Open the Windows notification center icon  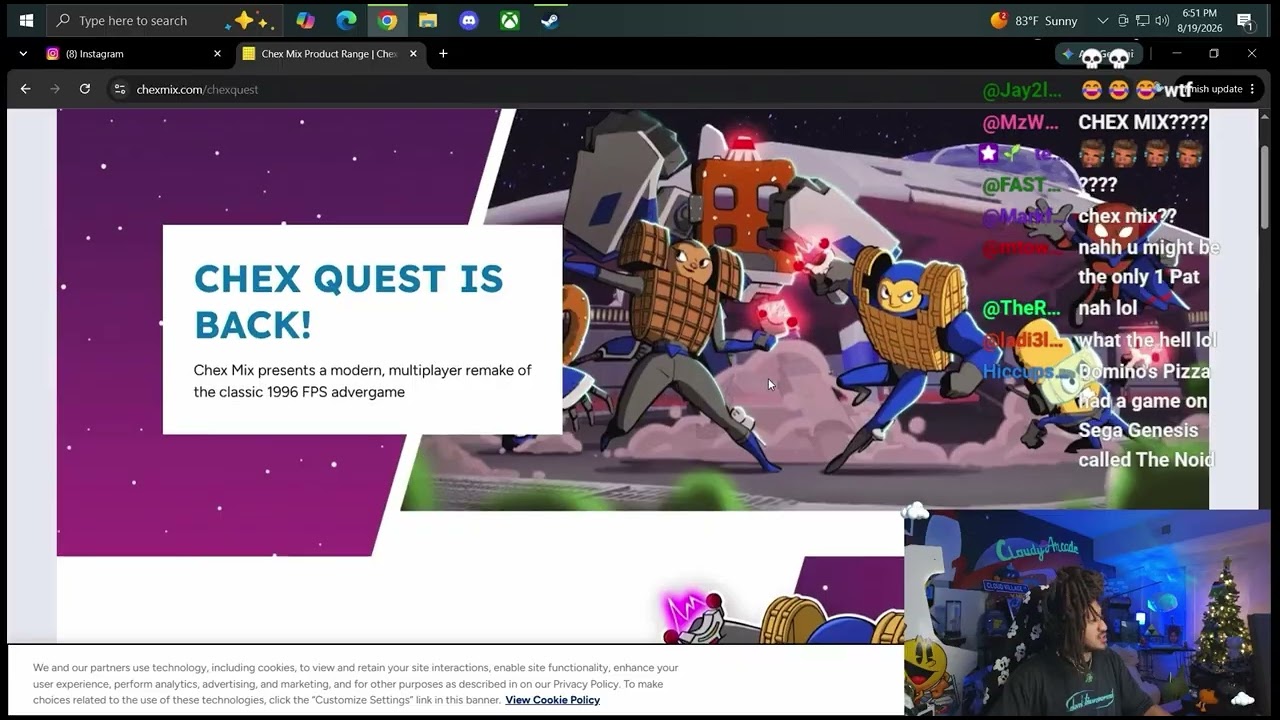[x=1246, y=20]
